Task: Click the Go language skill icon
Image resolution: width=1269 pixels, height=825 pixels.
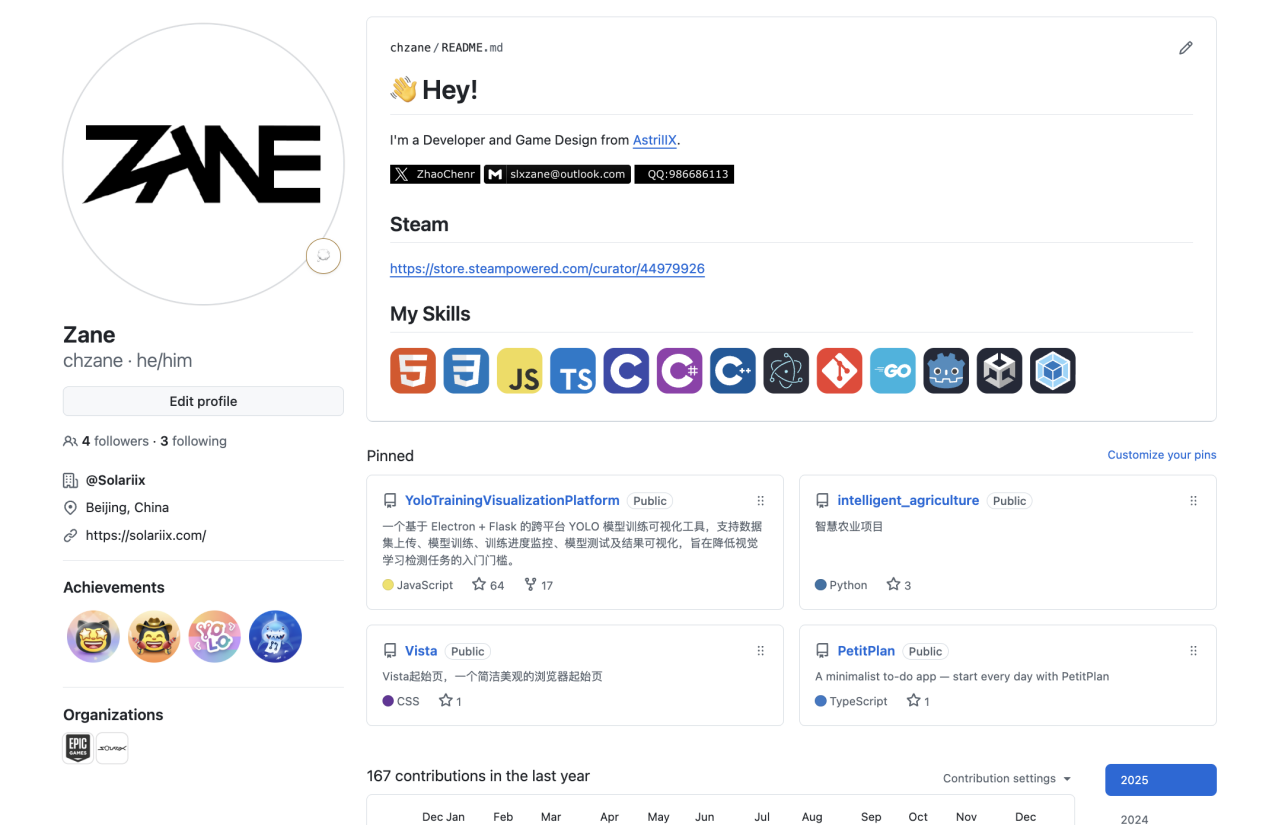Action: point(892,371)
